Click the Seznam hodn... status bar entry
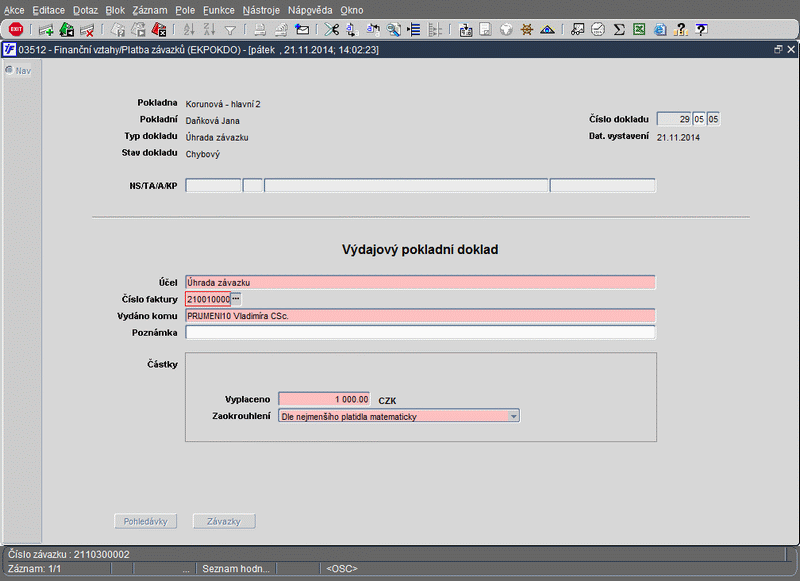The height and width of the screenshot is (581, 800). [x=236, y=568]
